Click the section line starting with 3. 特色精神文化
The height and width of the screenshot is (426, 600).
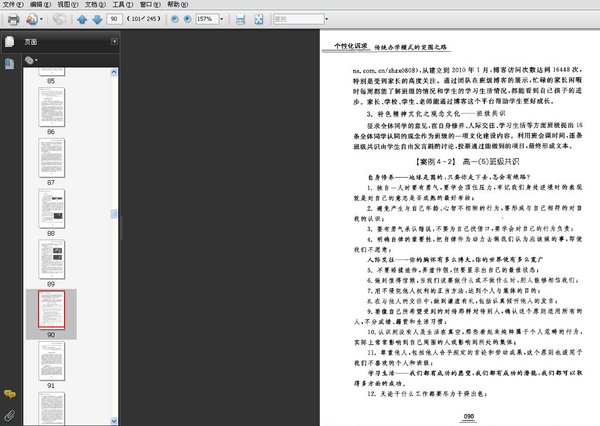pos(436,114)
